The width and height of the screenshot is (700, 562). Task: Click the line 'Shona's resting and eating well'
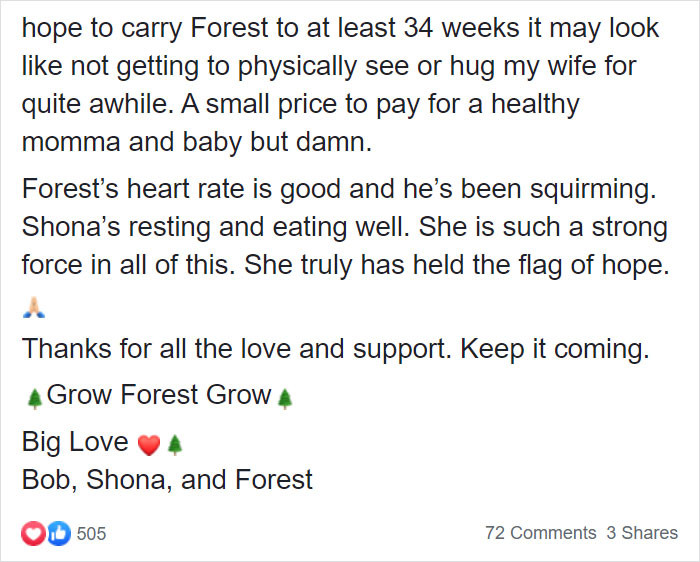[x=215, y=227]
